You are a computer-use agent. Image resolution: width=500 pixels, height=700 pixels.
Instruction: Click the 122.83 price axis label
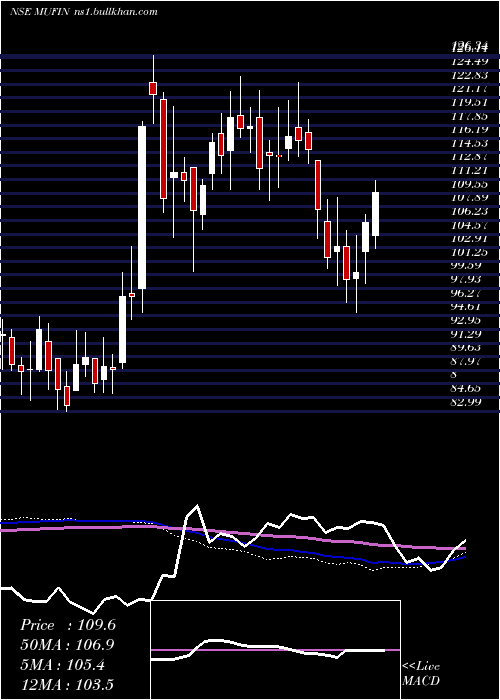pos(470,75)
